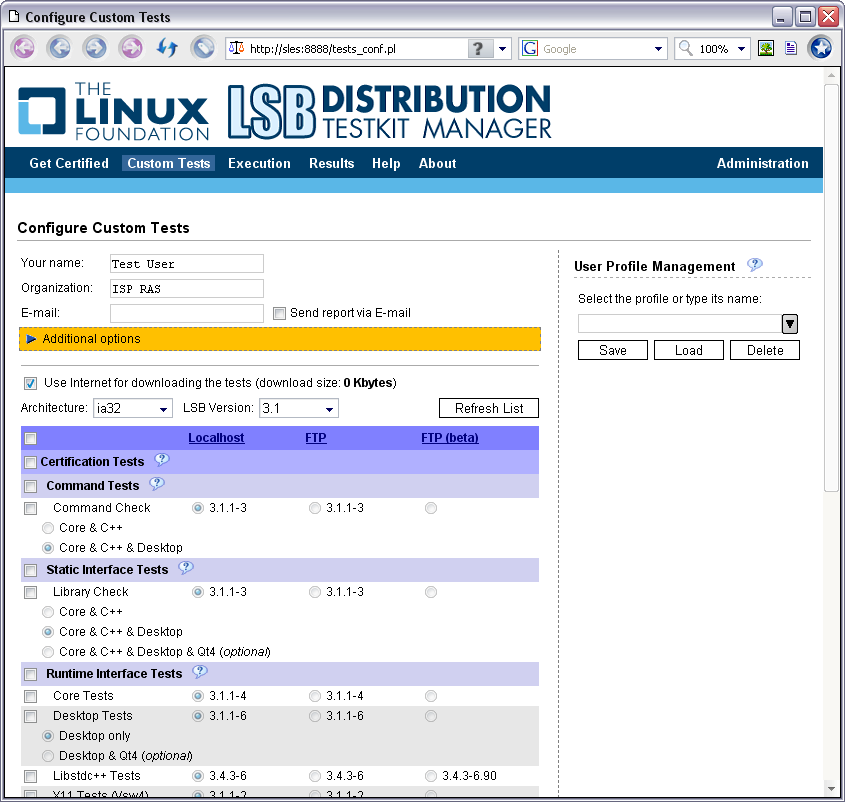The height and width of the screenshot is (802, 845).
Task: Open help bubble next to Command Tests
Action: [156, 483]
